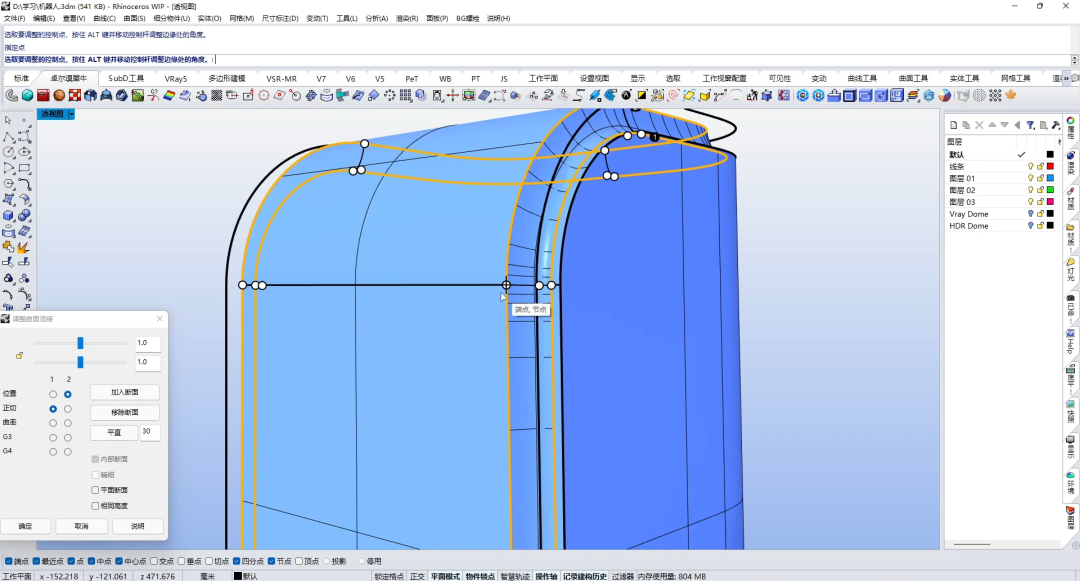Click the 移除断面 button
The image size is (1080, 581).
point(125,412)
